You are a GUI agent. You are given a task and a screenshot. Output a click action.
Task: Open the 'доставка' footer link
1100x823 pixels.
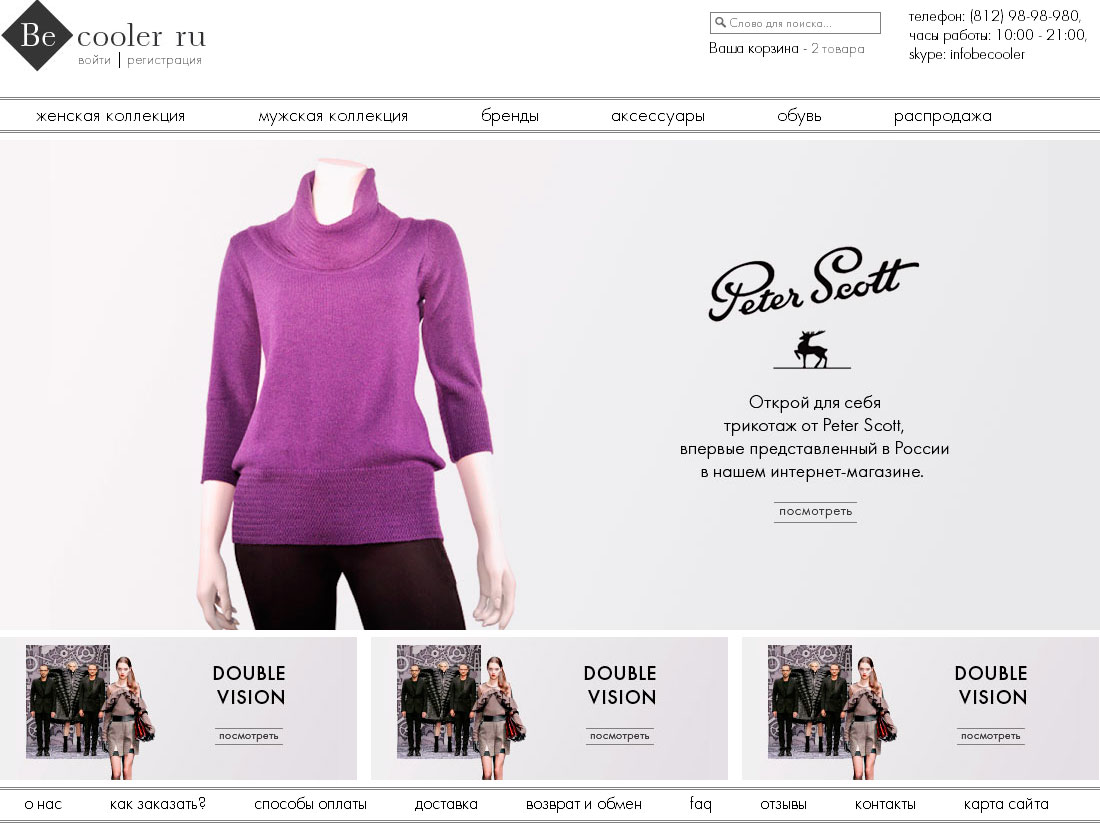tap(446, 804)
